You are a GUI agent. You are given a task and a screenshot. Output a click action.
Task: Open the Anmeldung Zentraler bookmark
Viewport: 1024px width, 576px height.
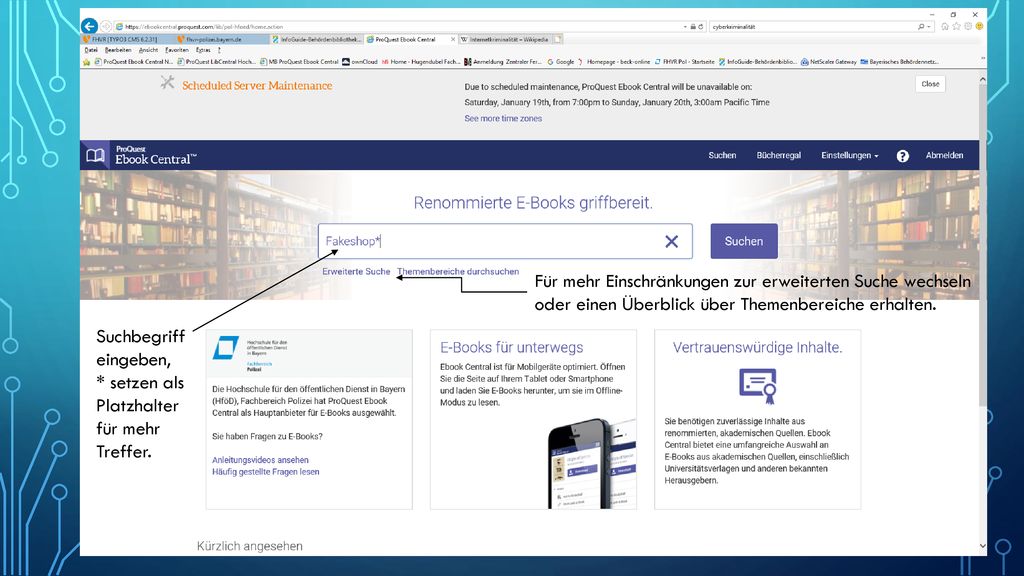tap(503, 62)
